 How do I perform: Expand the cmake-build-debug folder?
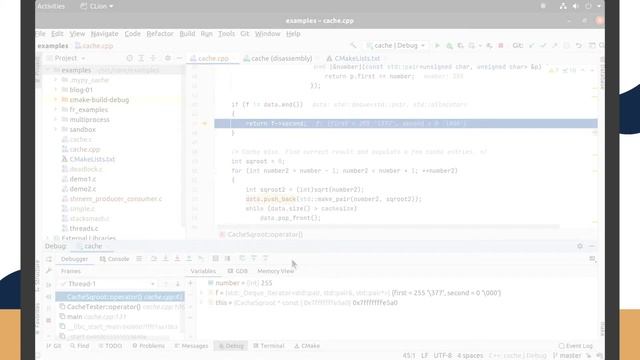pyautogui.click(x=56, y=100)
